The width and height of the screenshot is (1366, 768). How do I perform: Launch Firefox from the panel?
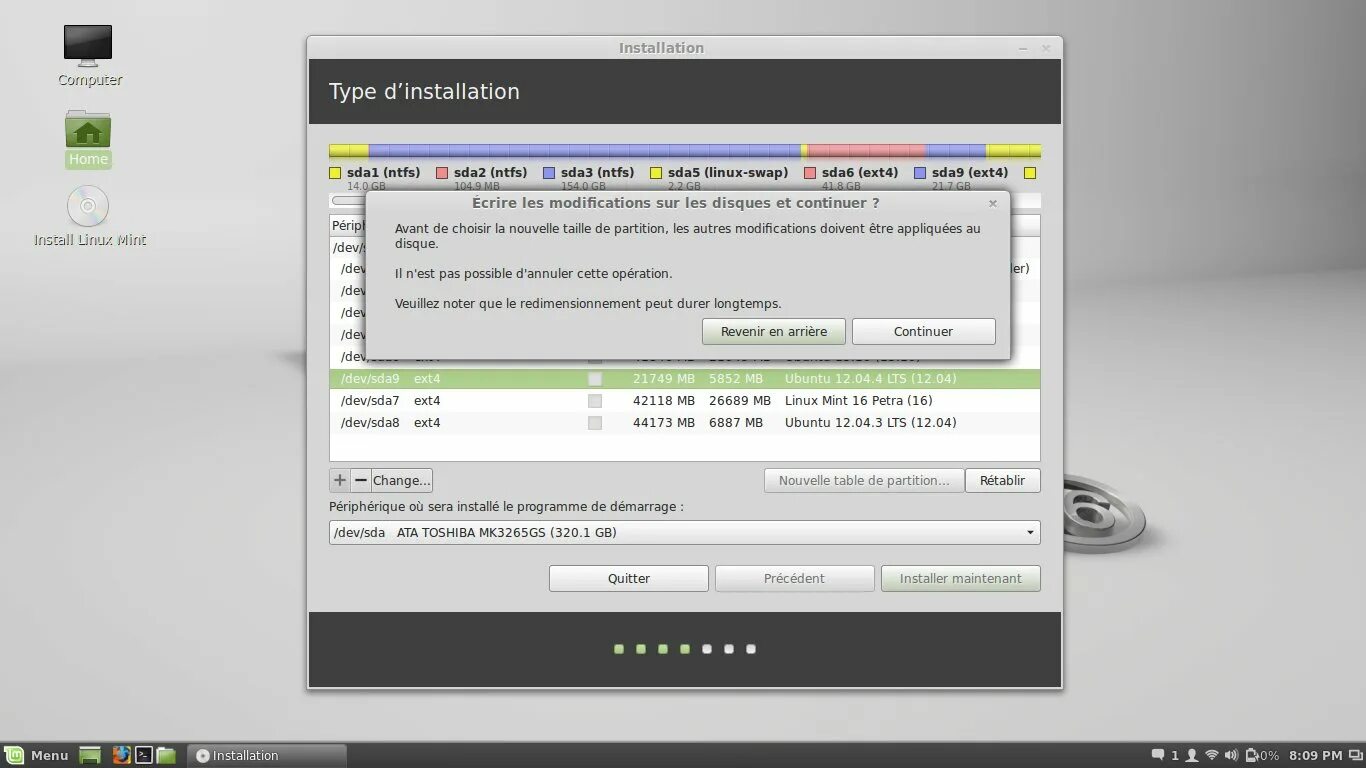pos(121,755)
